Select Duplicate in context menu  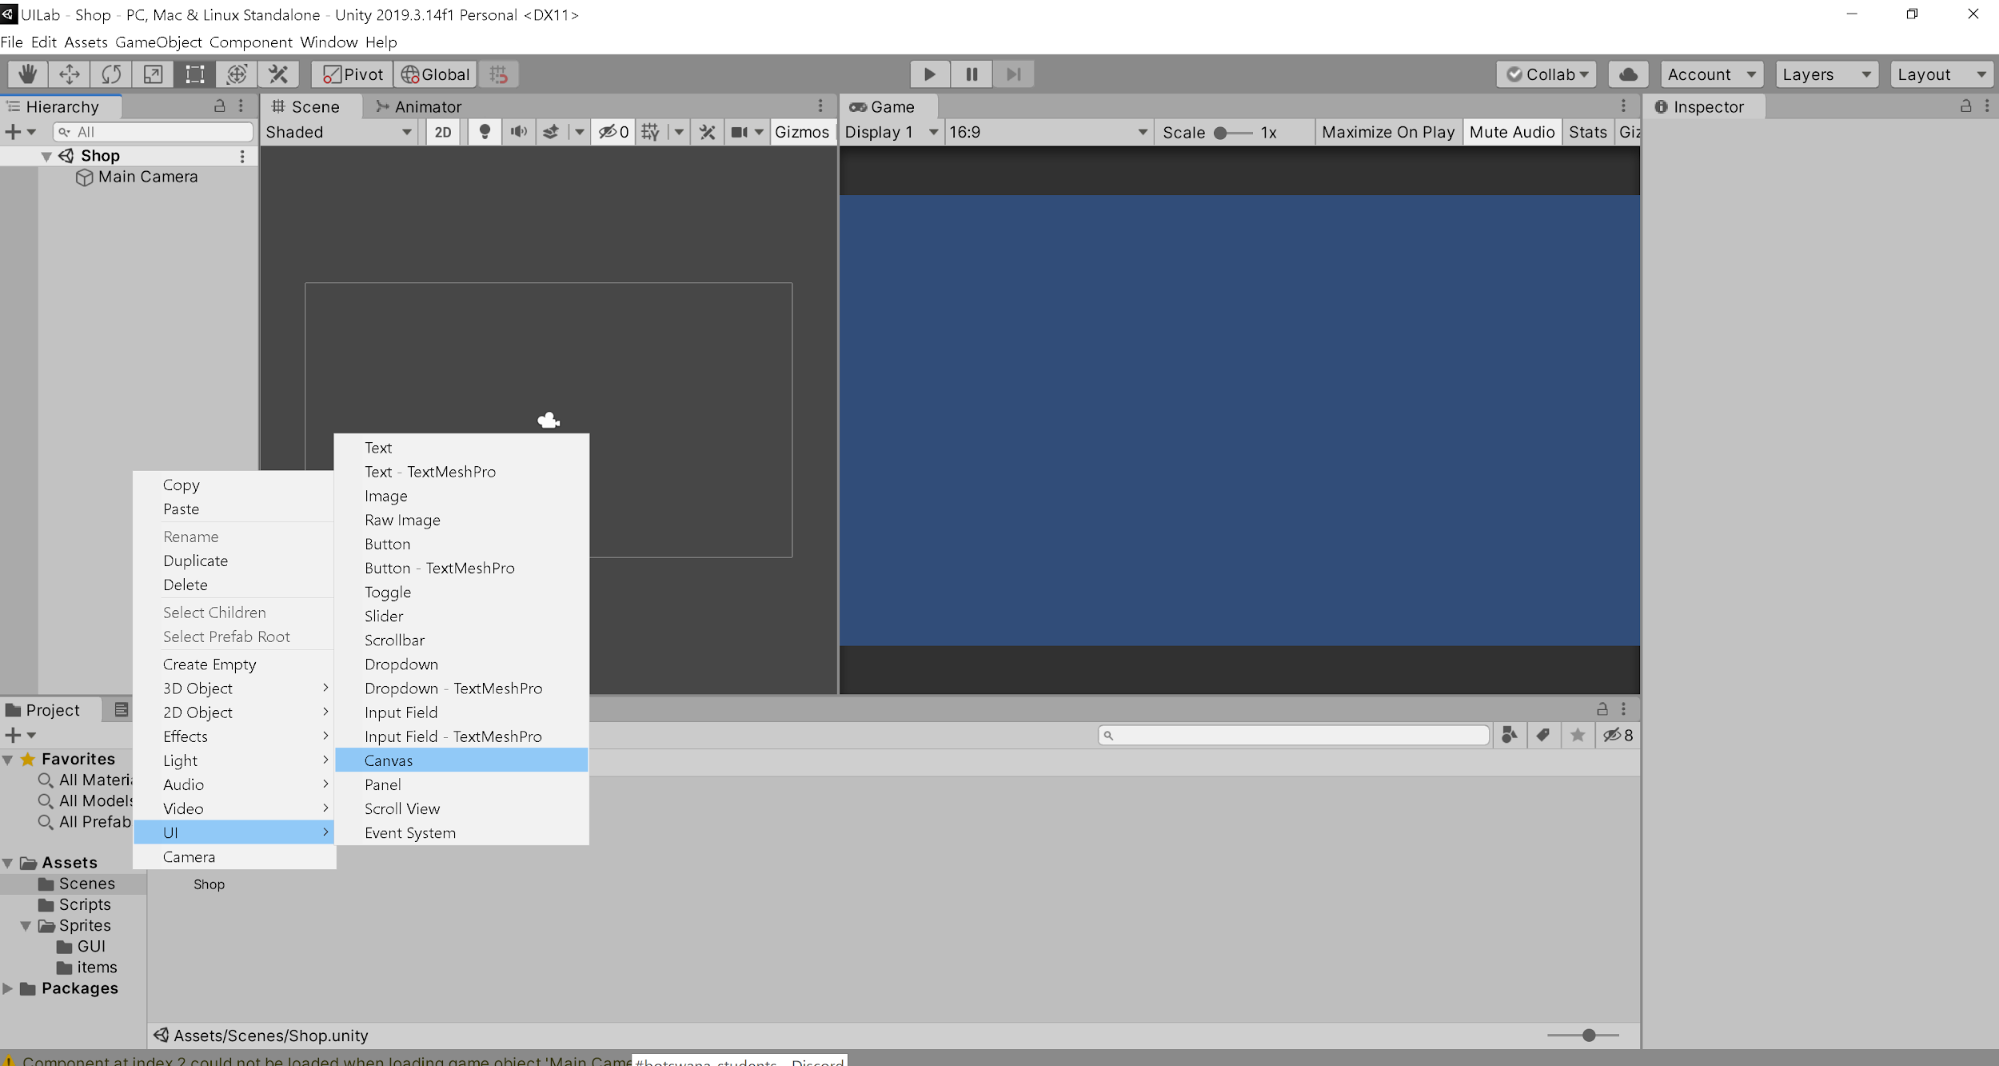pyautogui.click(x=234, y=561)
